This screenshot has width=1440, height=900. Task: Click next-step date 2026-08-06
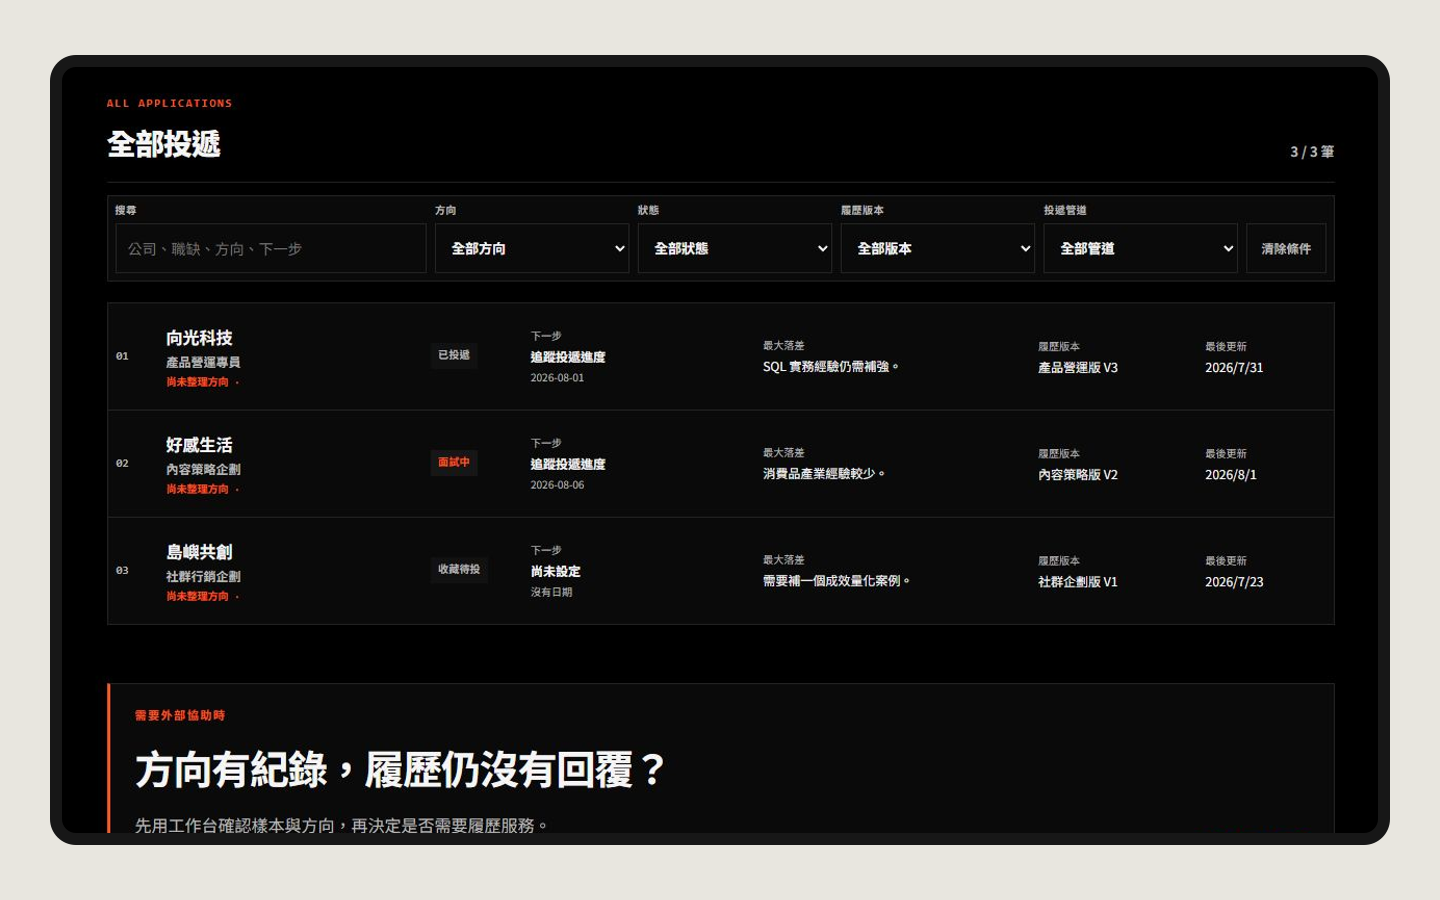(x=557, y=485)
